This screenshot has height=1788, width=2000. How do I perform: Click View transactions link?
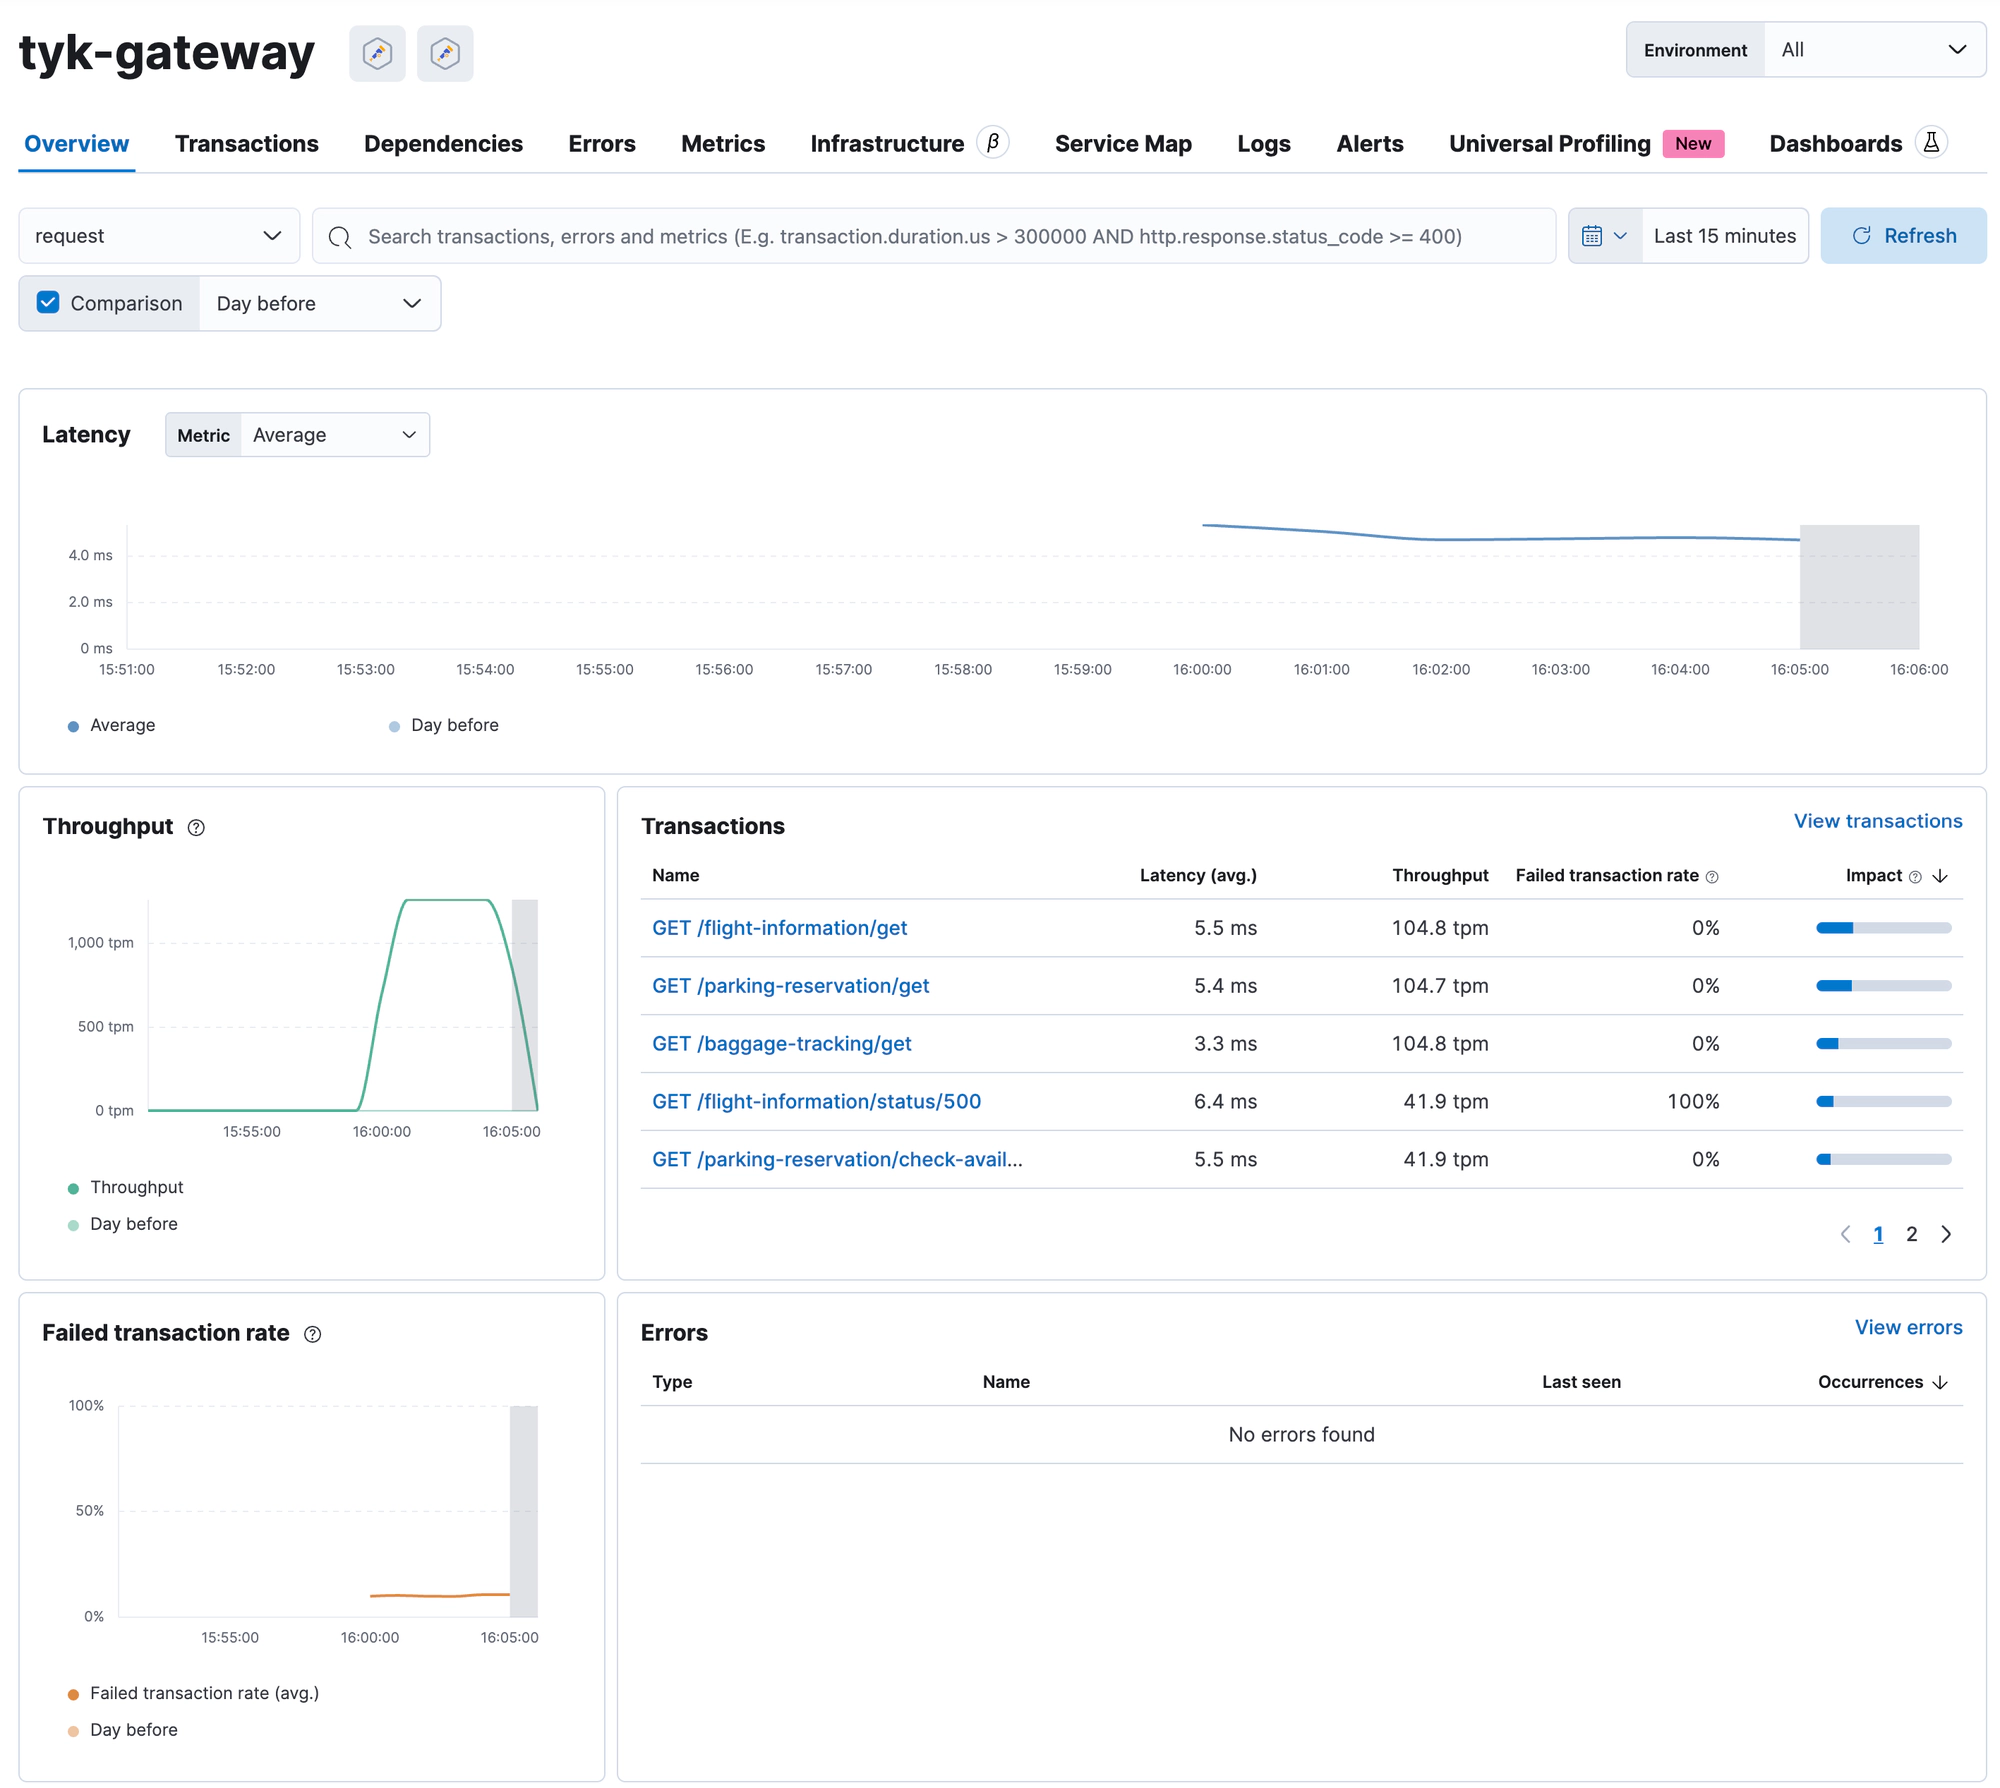[1879, 822]
